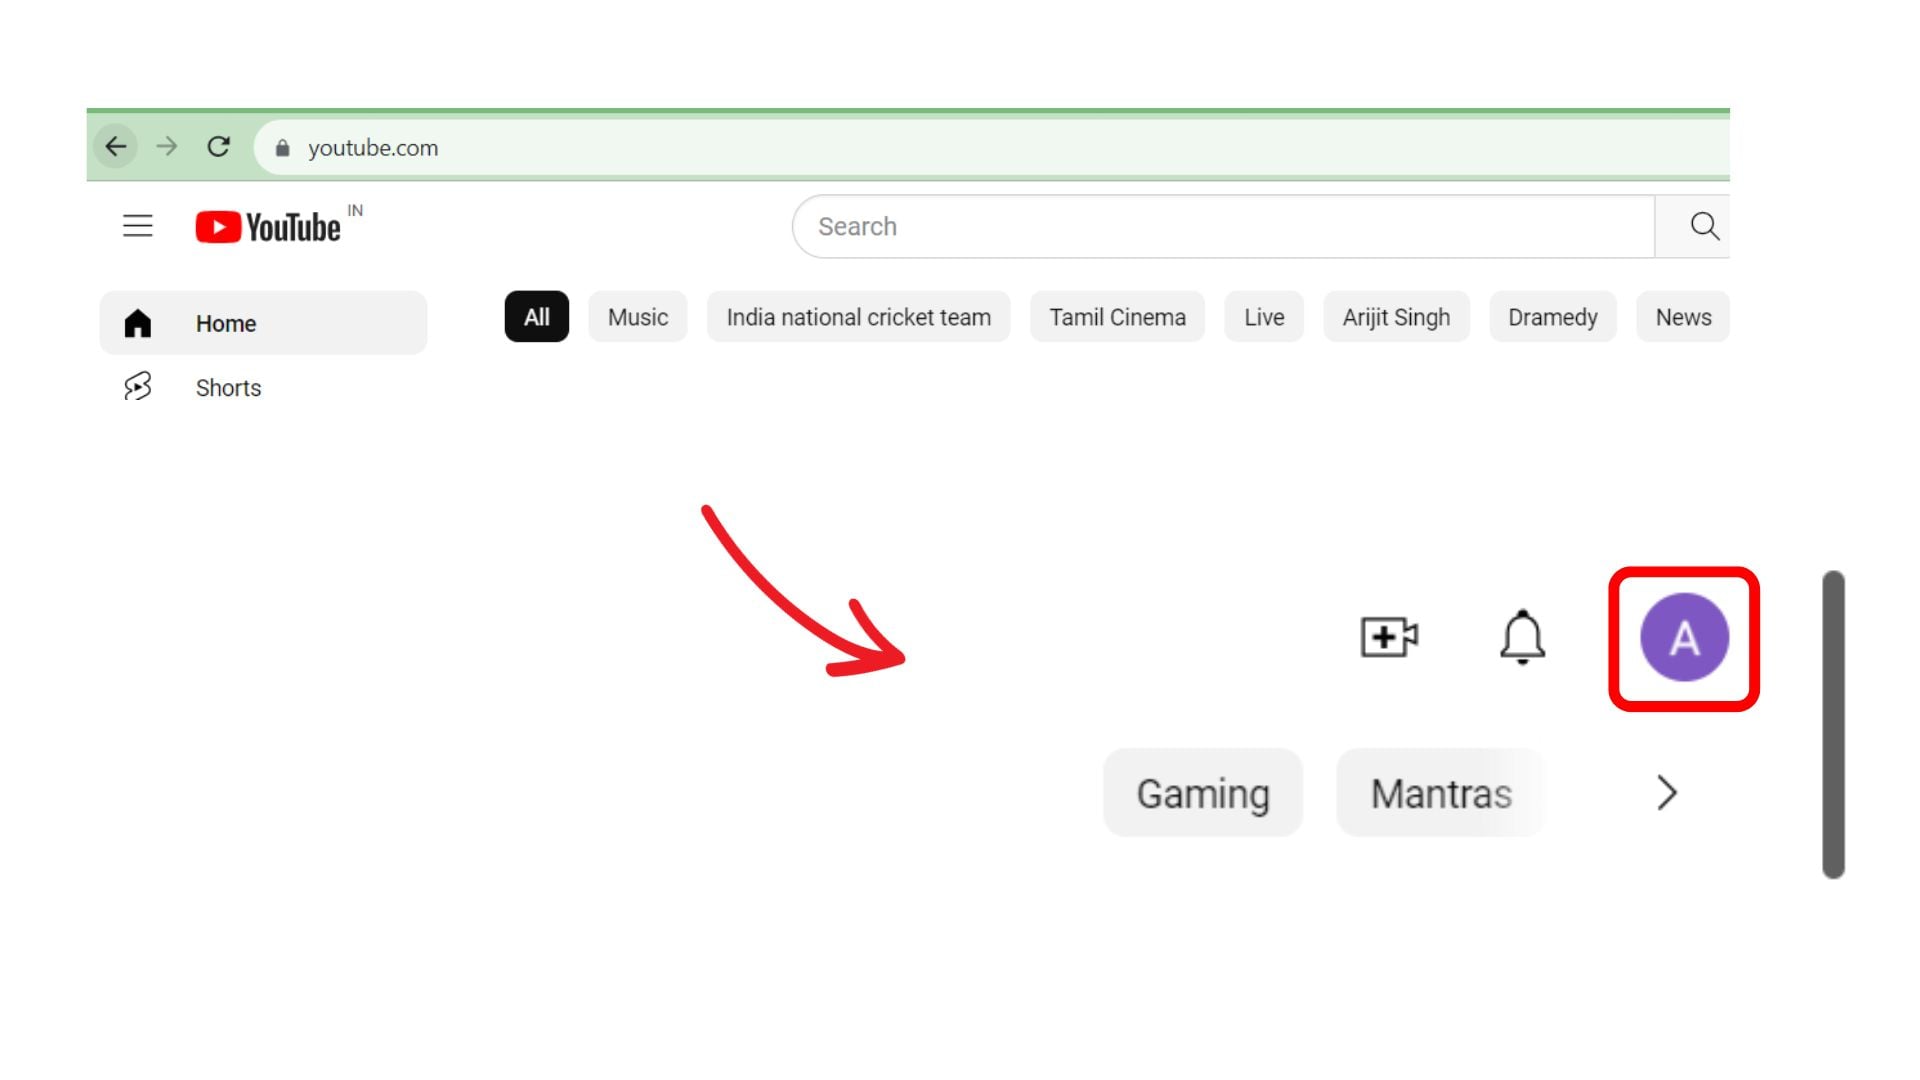Enable the Music topic filter
This screenshot has width=1920, height=1080.
(637, 316)
